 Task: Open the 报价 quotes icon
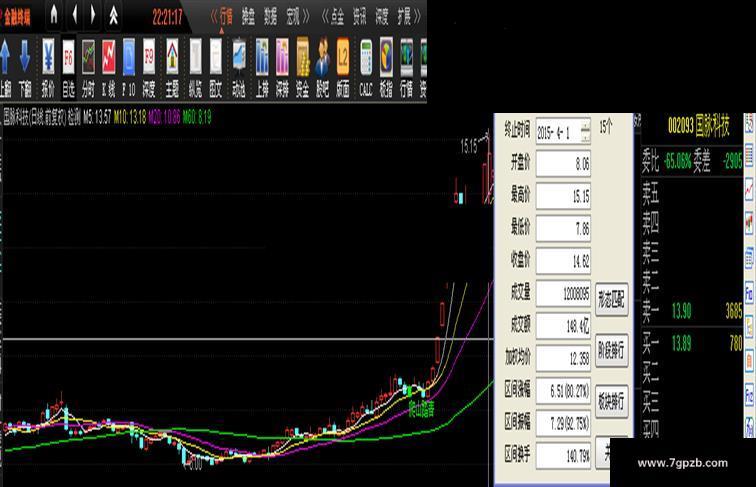tap(48, 57)
